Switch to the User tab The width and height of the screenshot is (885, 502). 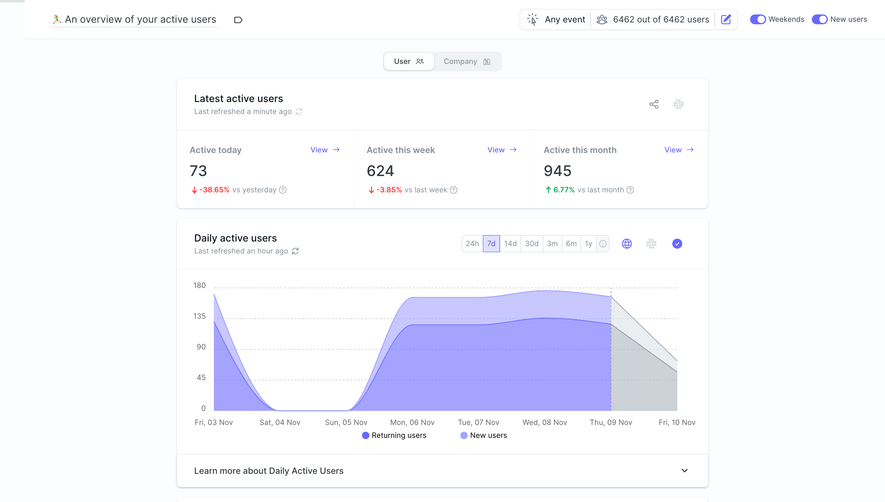coord(409,62)
